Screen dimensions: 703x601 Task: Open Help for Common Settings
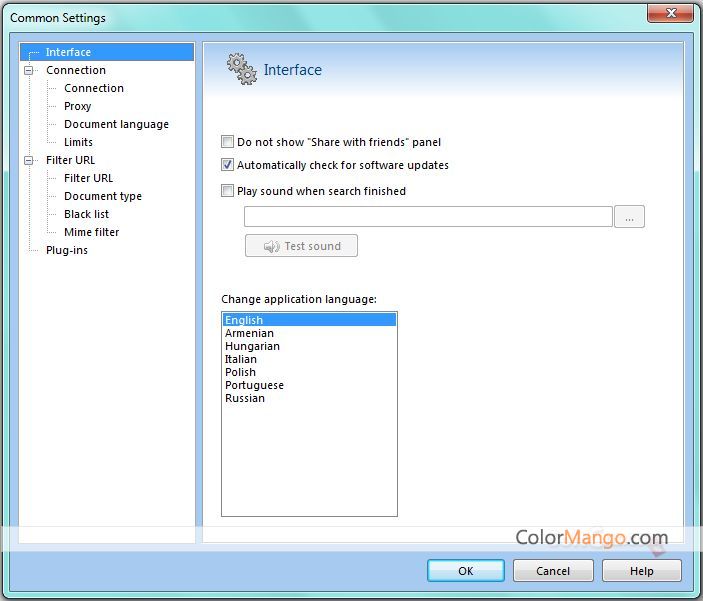click(641, 571)
